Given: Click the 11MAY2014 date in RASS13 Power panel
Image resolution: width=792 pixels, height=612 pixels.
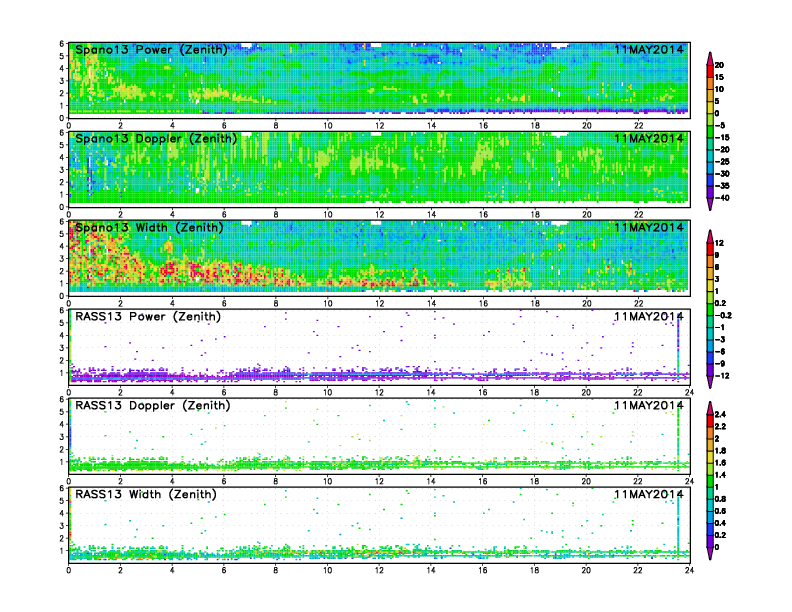Looking at the screenshot, I should [649, 317].
